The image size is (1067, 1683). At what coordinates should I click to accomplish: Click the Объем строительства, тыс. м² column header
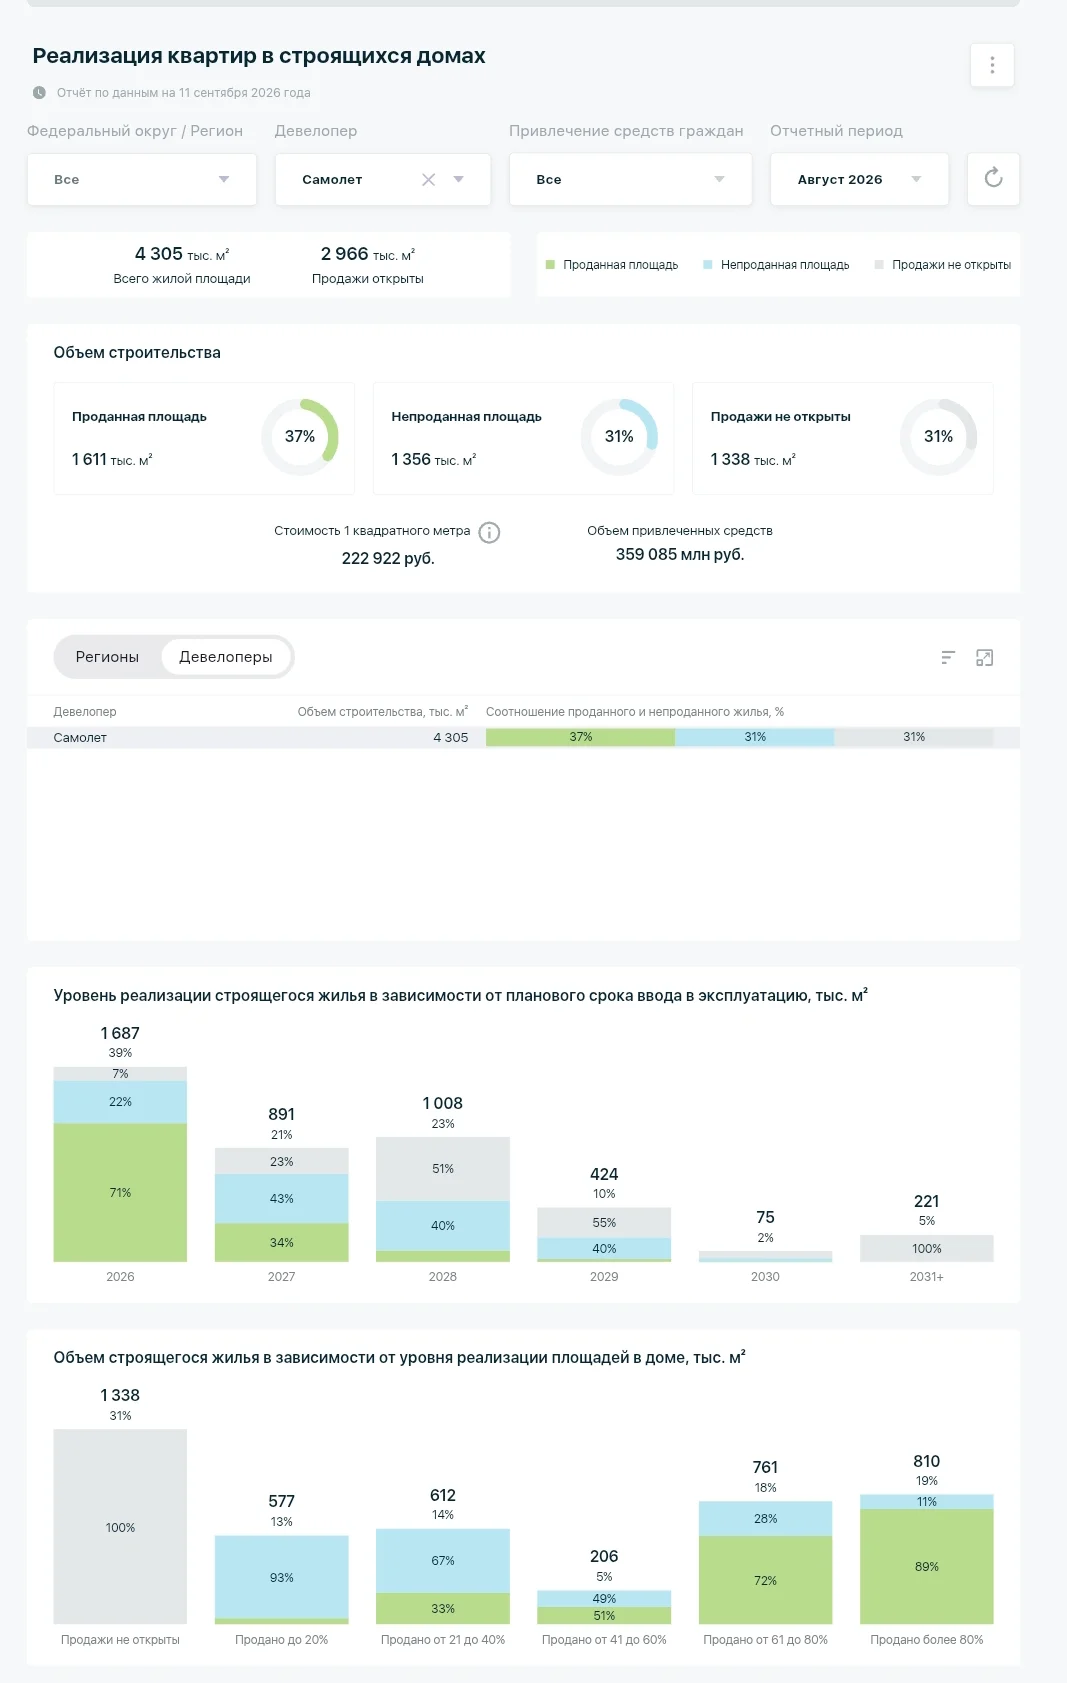383,712
